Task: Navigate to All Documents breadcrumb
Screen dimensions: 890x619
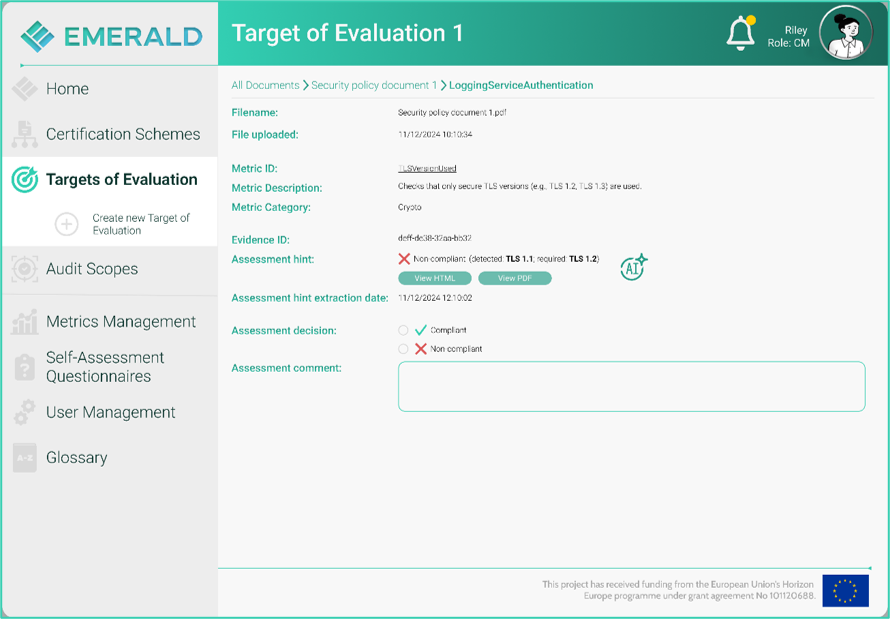Action: click(265, 85)
